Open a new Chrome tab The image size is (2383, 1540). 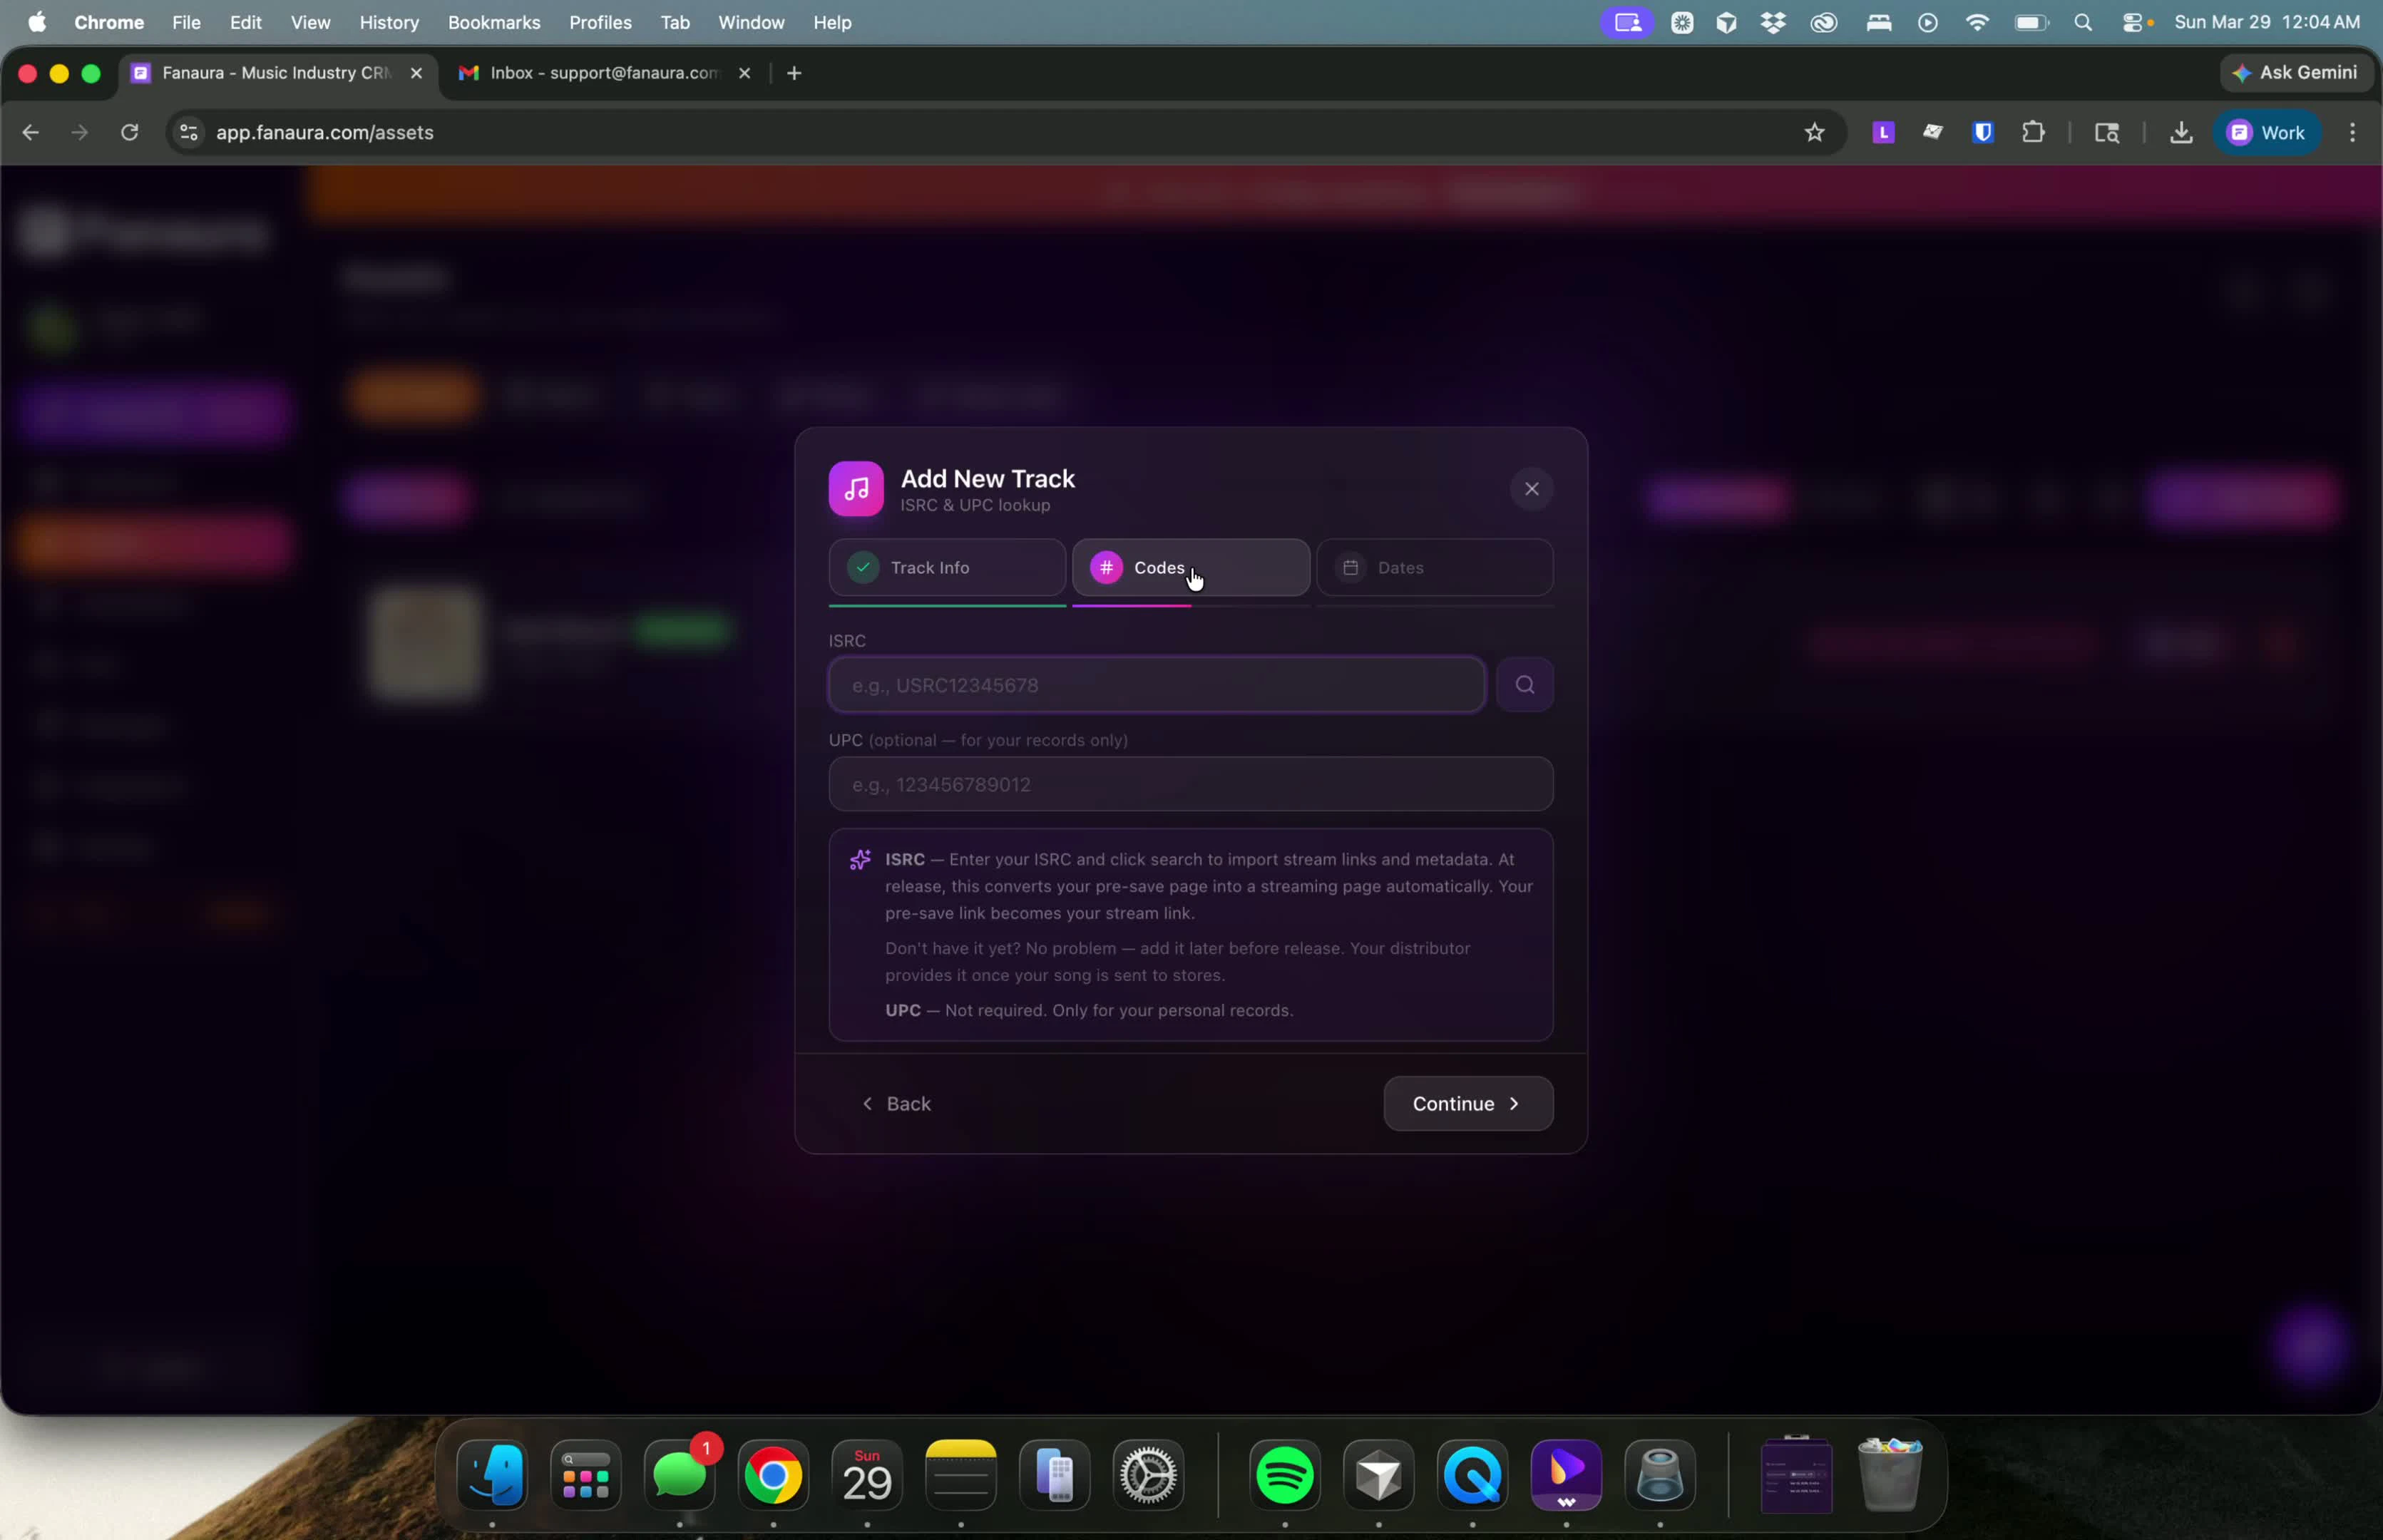tap(794, 73)
